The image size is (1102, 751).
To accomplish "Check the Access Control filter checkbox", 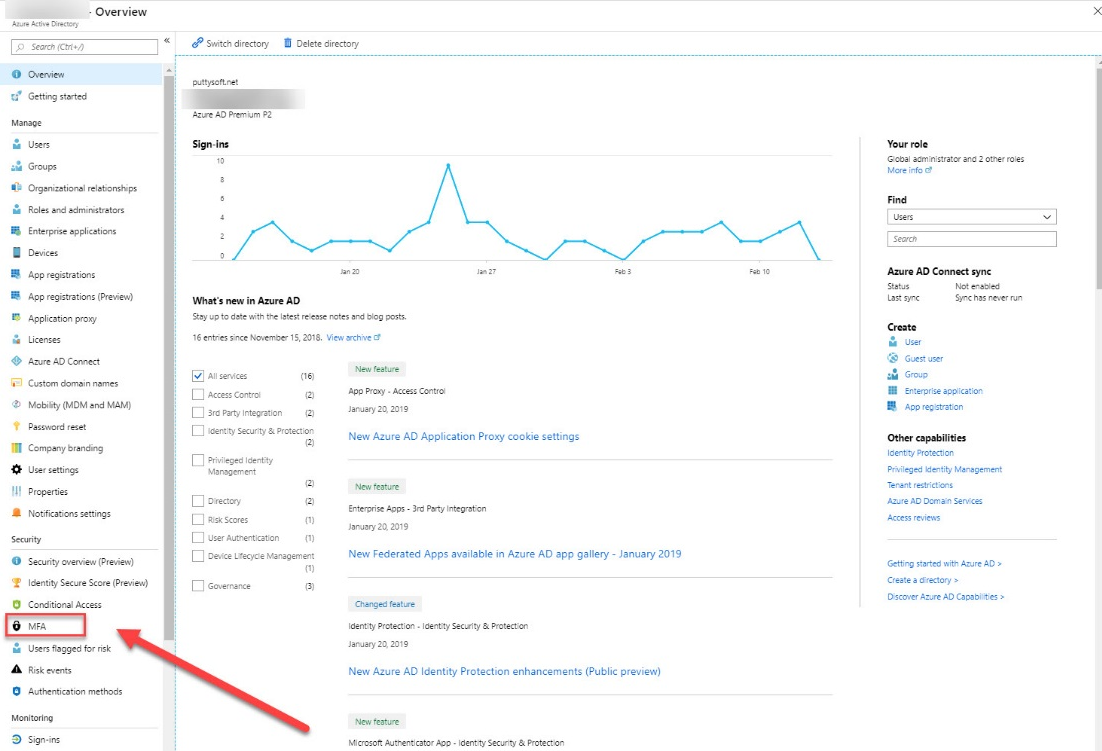I will click(x=198, y=395).
